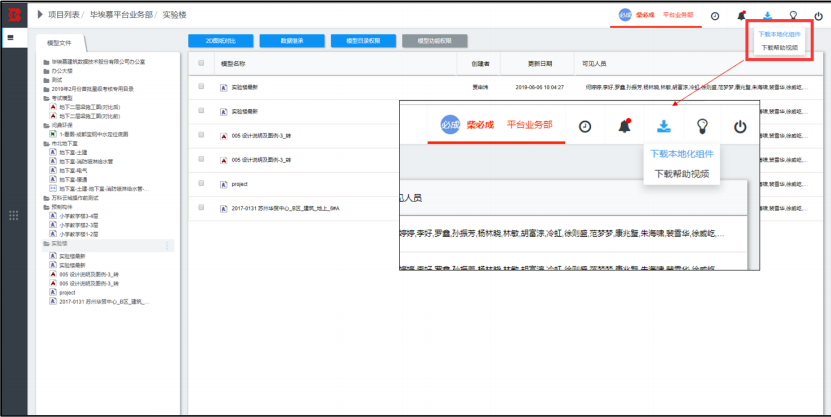Click the power logout icon in header
The image size is (831, 417).
tap(819, 16)
